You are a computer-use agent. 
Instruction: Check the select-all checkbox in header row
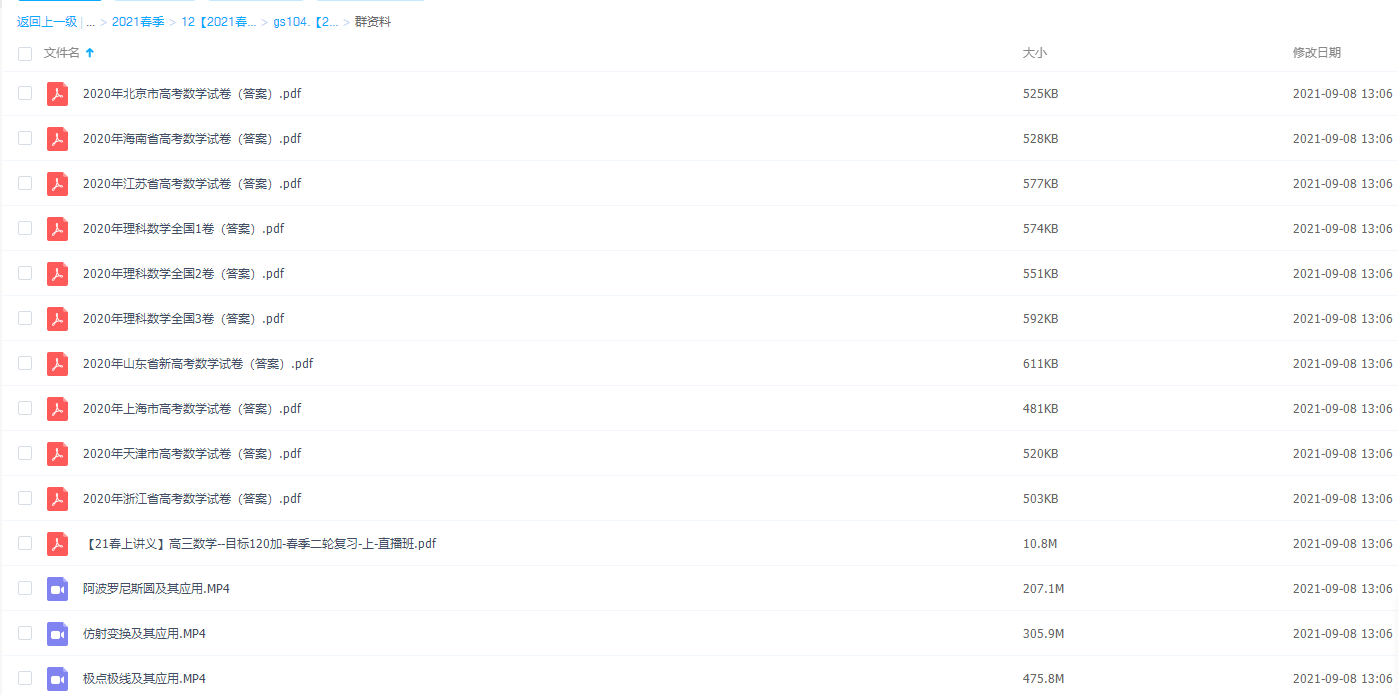point(24,53)
